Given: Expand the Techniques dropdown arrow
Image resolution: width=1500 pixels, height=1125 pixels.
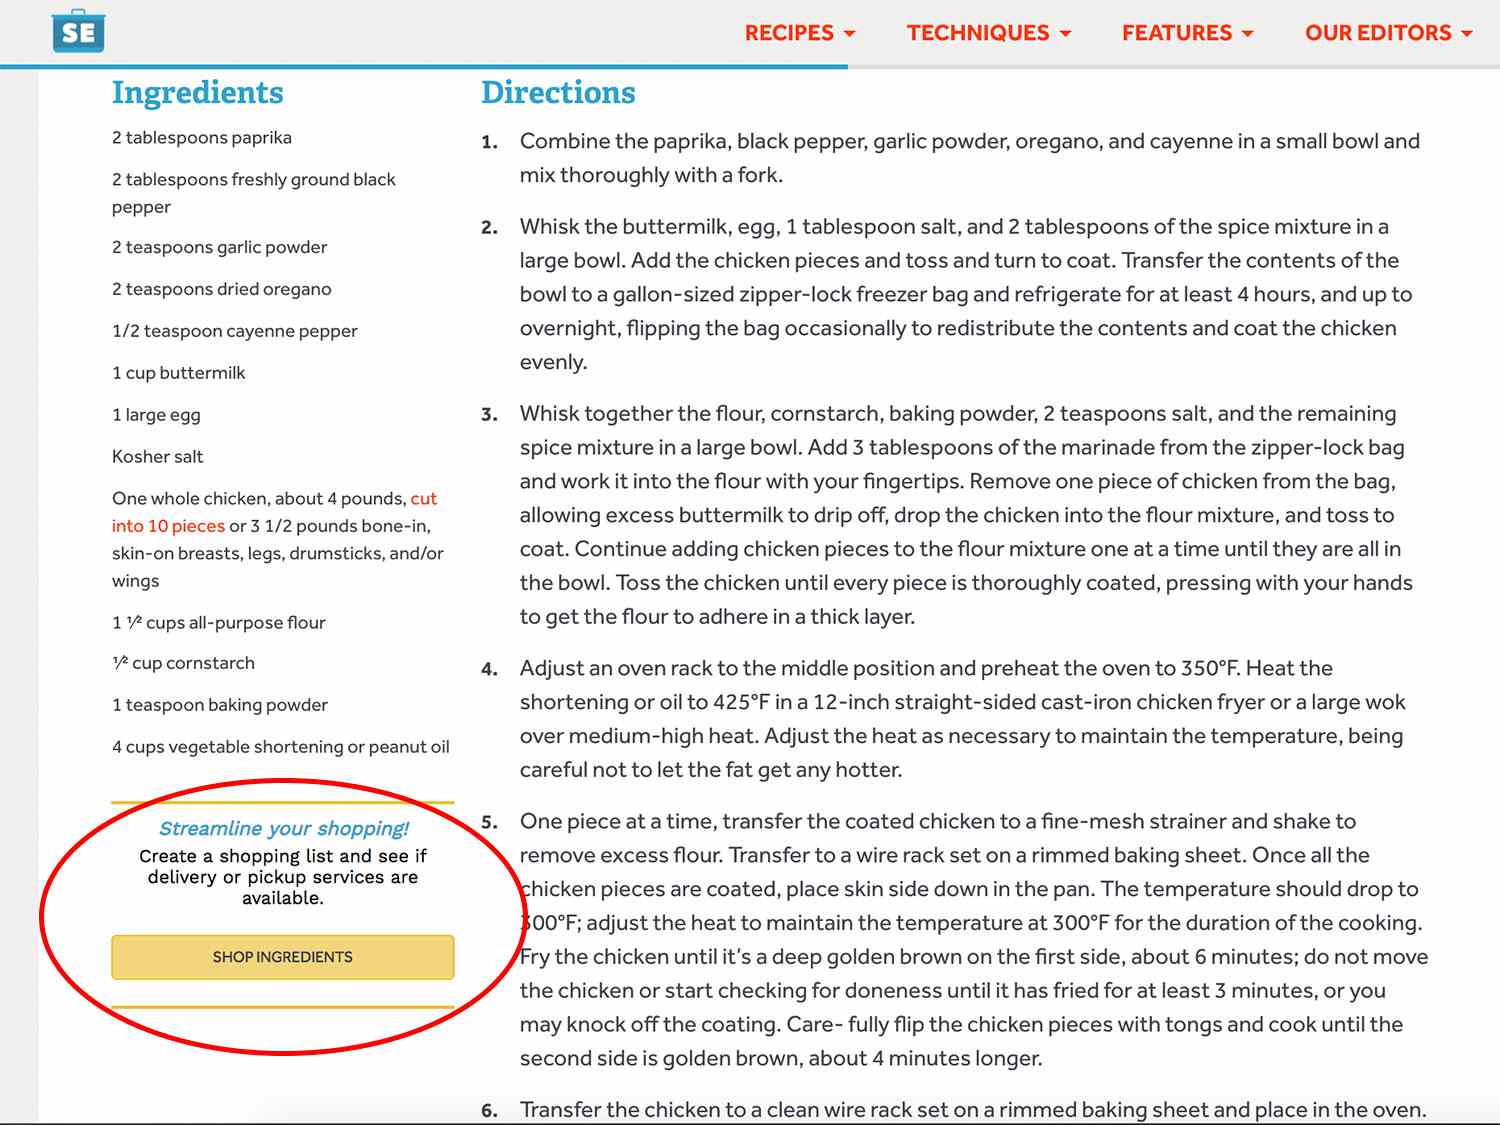Looking at the screenshot, I should pos(1066,34).
